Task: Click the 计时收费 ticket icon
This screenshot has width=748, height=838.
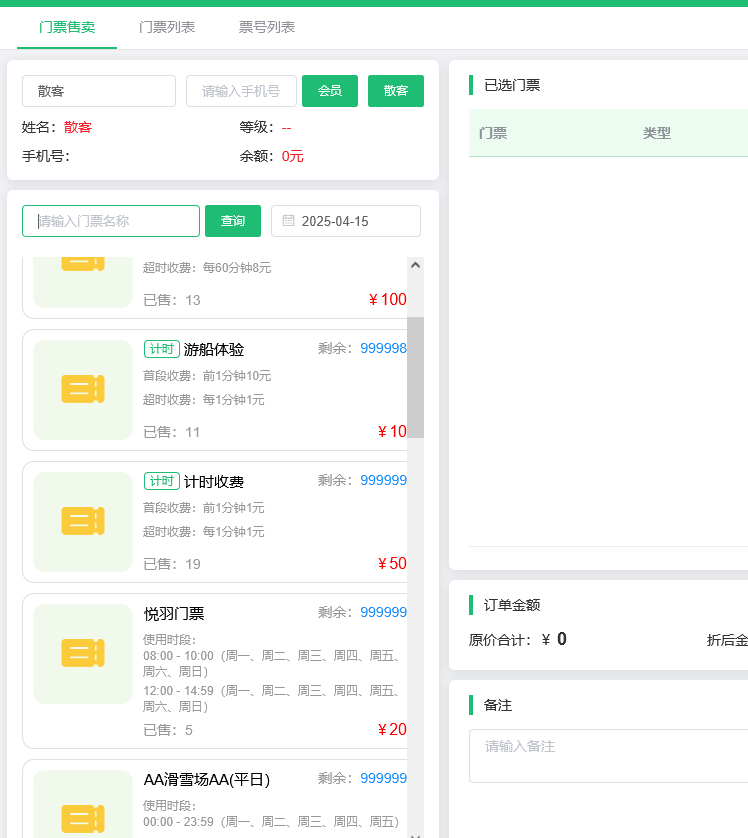Action: [x=83, y=522]
